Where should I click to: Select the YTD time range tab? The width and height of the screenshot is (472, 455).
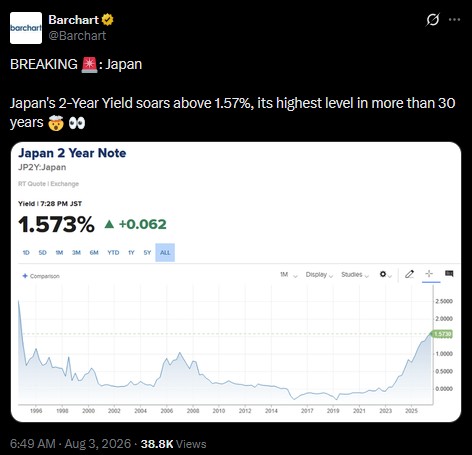pyautogui.click(x=113, y=253)
